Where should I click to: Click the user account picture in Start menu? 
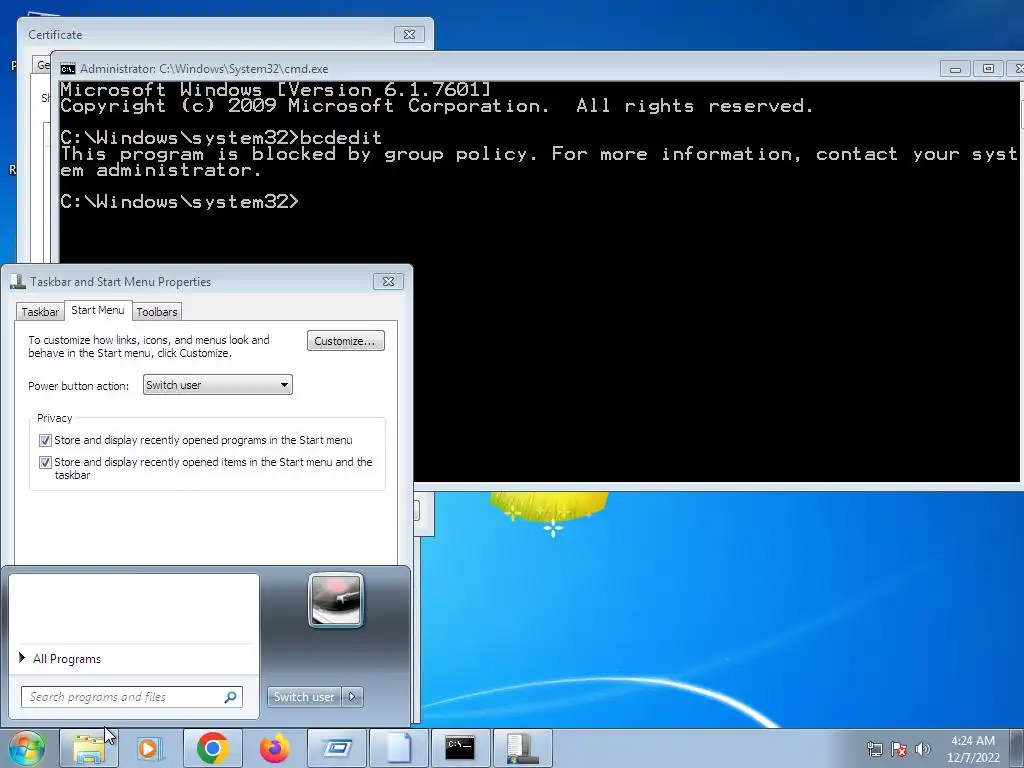(x=336, y=600)
